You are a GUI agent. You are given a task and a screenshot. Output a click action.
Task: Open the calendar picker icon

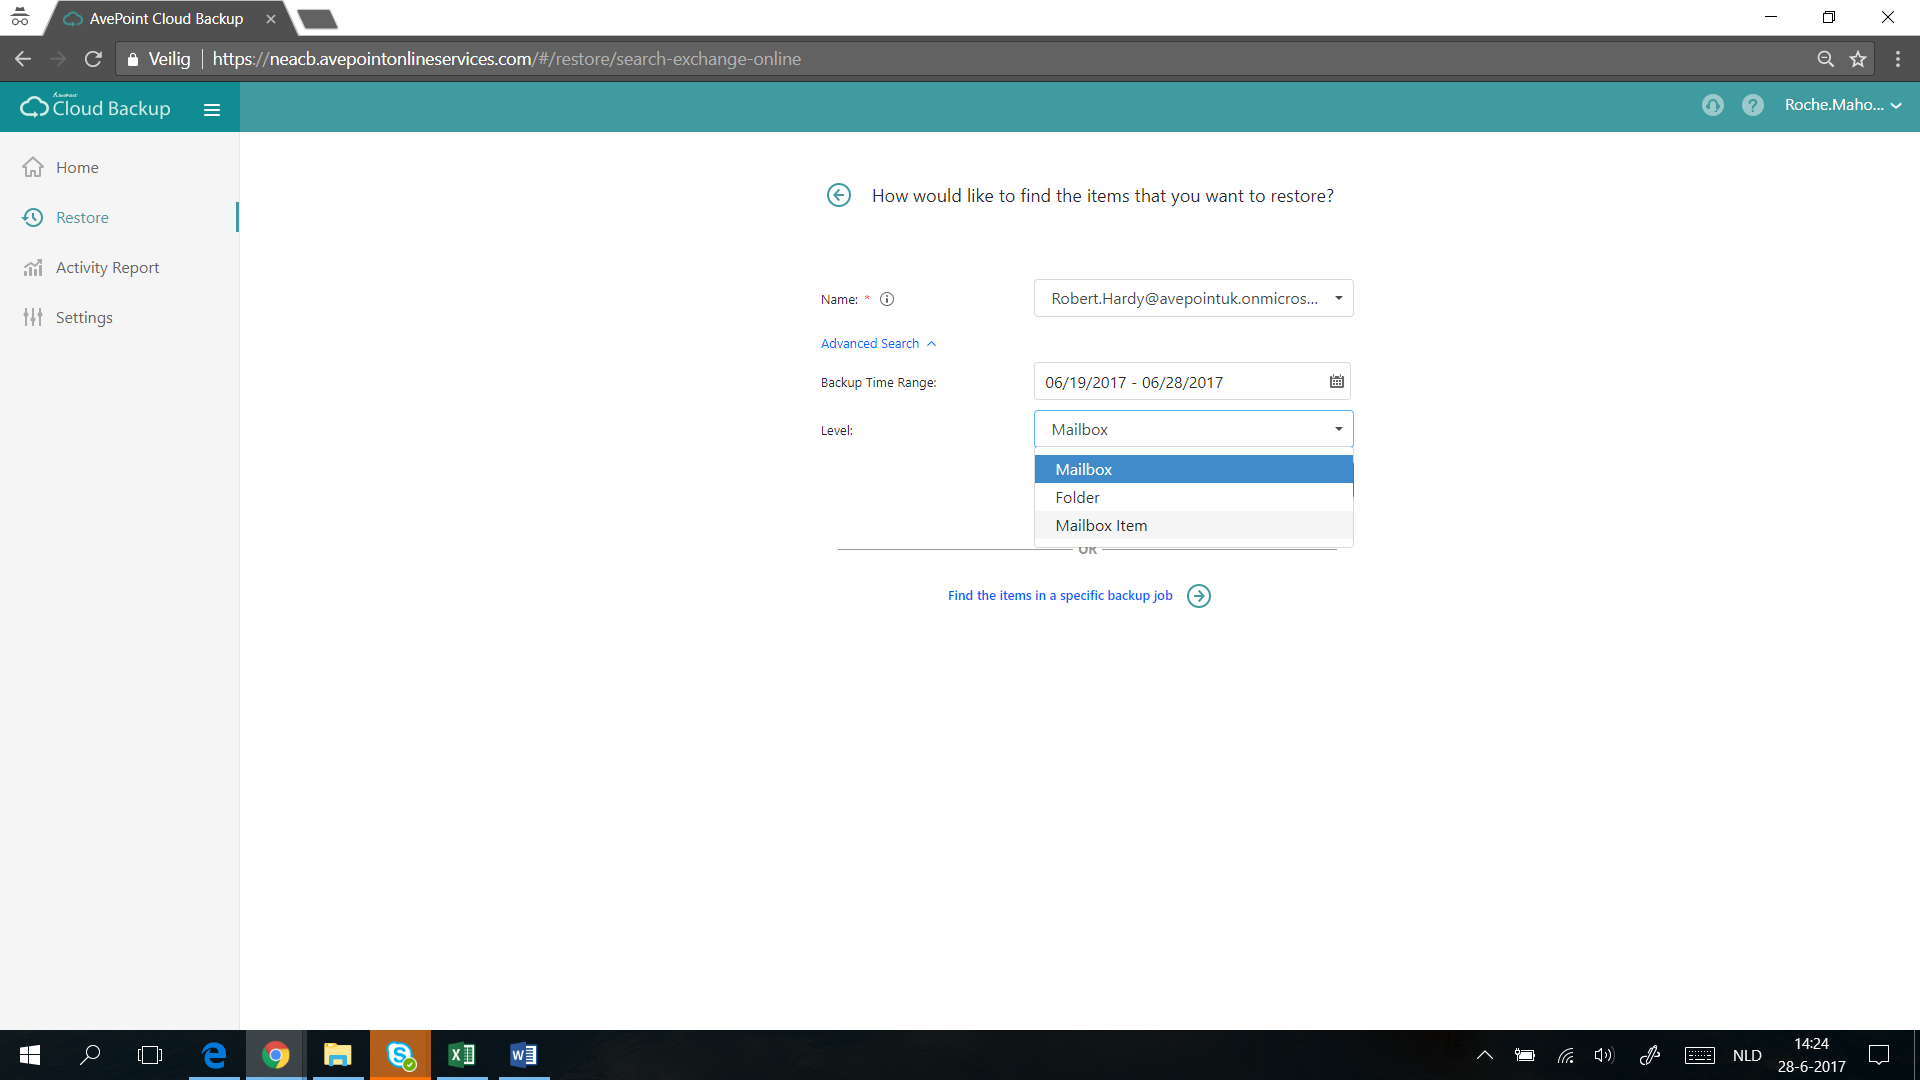click(1336, 382)
